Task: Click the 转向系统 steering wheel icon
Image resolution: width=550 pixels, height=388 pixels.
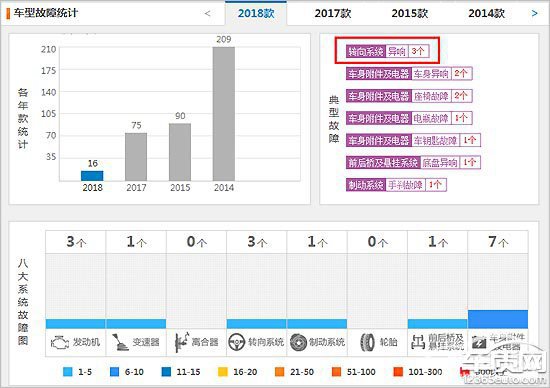Action: tap(236, 342)
